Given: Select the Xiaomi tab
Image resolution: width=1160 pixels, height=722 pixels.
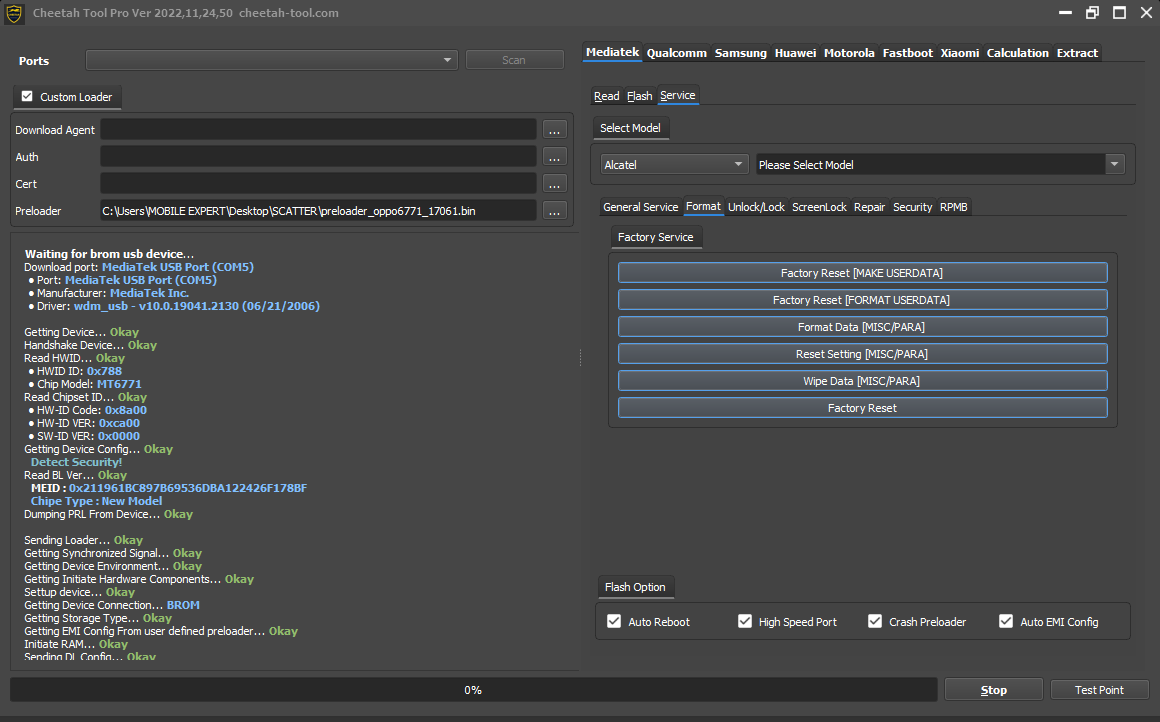Looking at the screenshot, I should (960, 53).
